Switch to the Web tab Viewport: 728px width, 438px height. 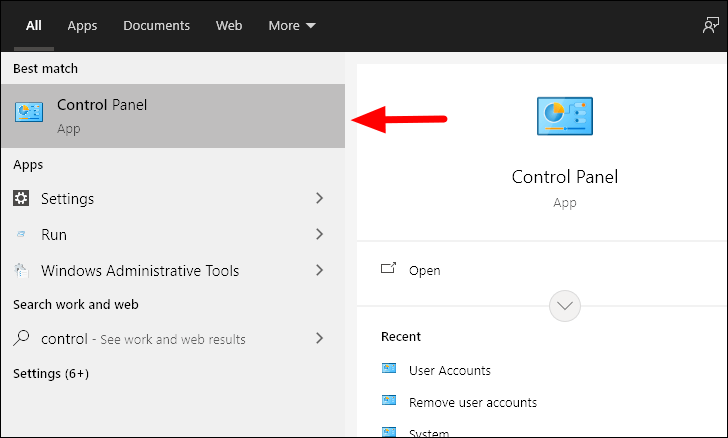[229, 26]
